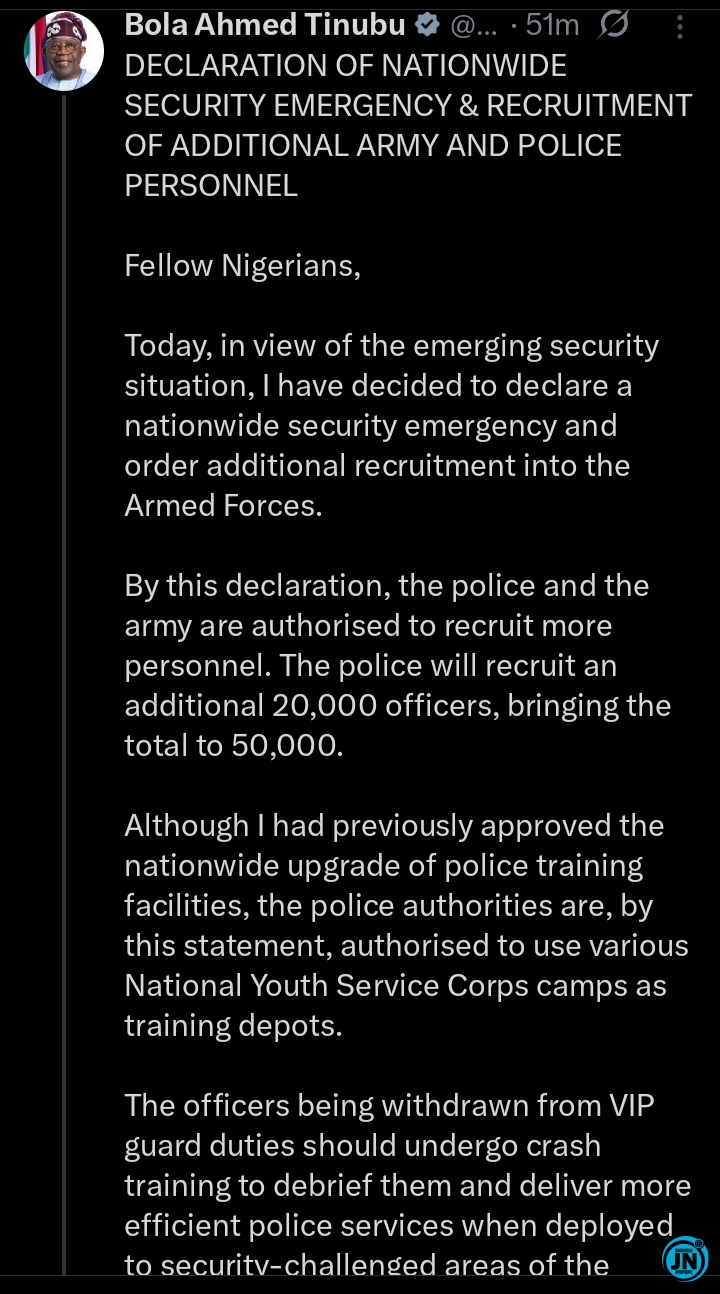Click the "training depots." line
This screenshot has width=720, height=1294.
click(x=233, y=1026)
